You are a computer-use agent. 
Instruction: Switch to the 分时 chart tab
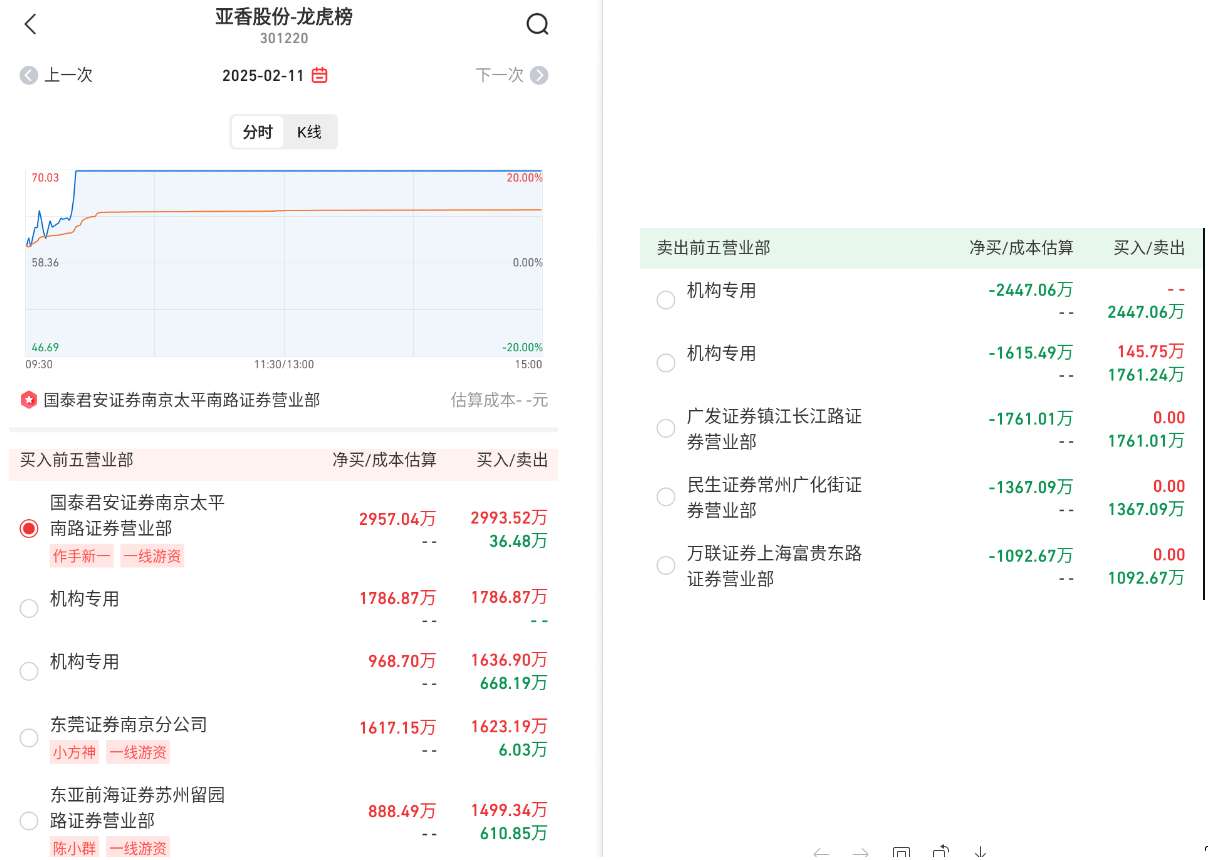point(258,132)
